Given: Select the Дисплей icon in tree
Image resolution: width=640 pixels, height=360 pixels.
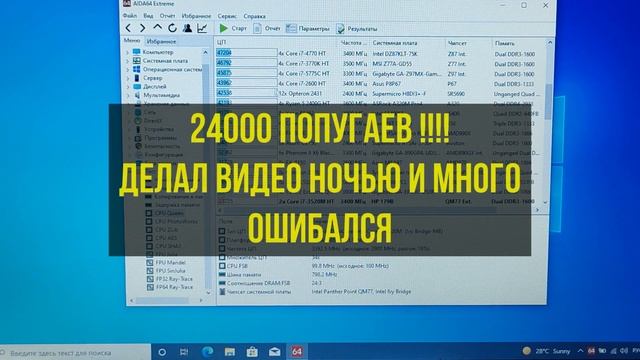Looking at the screenshot, I should (137, 86).
